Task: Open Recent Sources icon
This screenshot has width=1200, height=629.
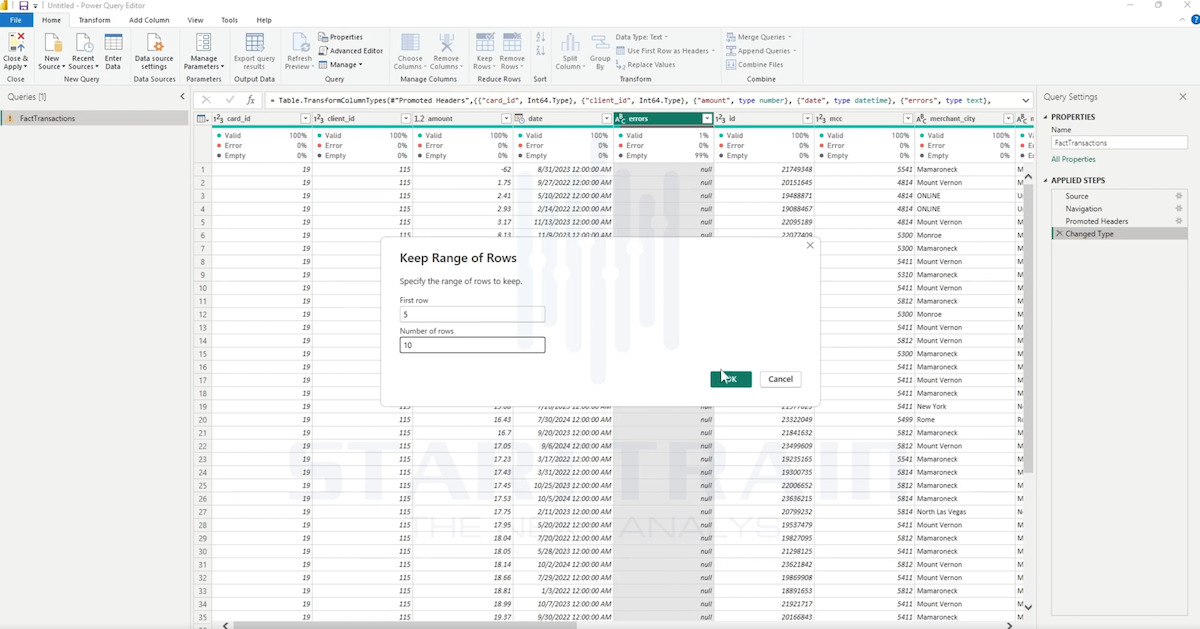Action: coord(83,43)
